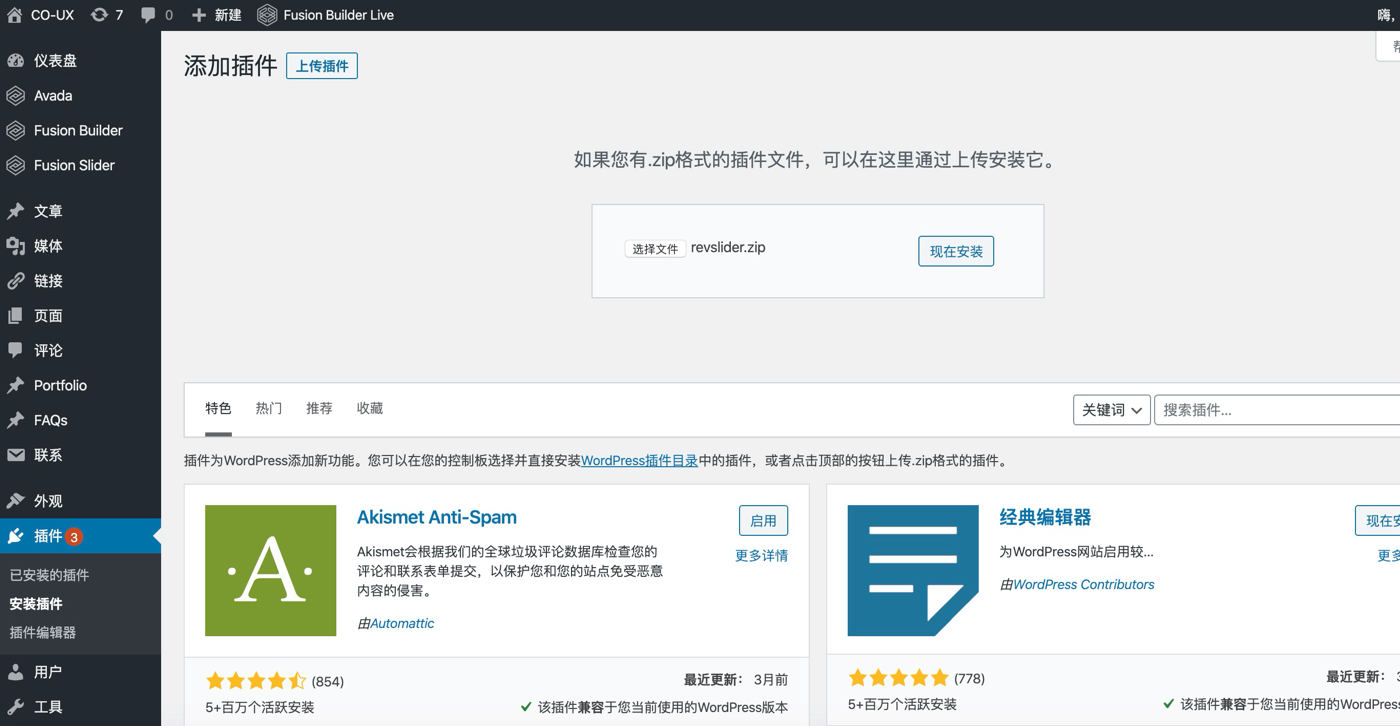This screenshot has width=1400, height=726.
Task: Switch to the 推荐 tab
Action: pyautogui.click(x=319, y=408)
